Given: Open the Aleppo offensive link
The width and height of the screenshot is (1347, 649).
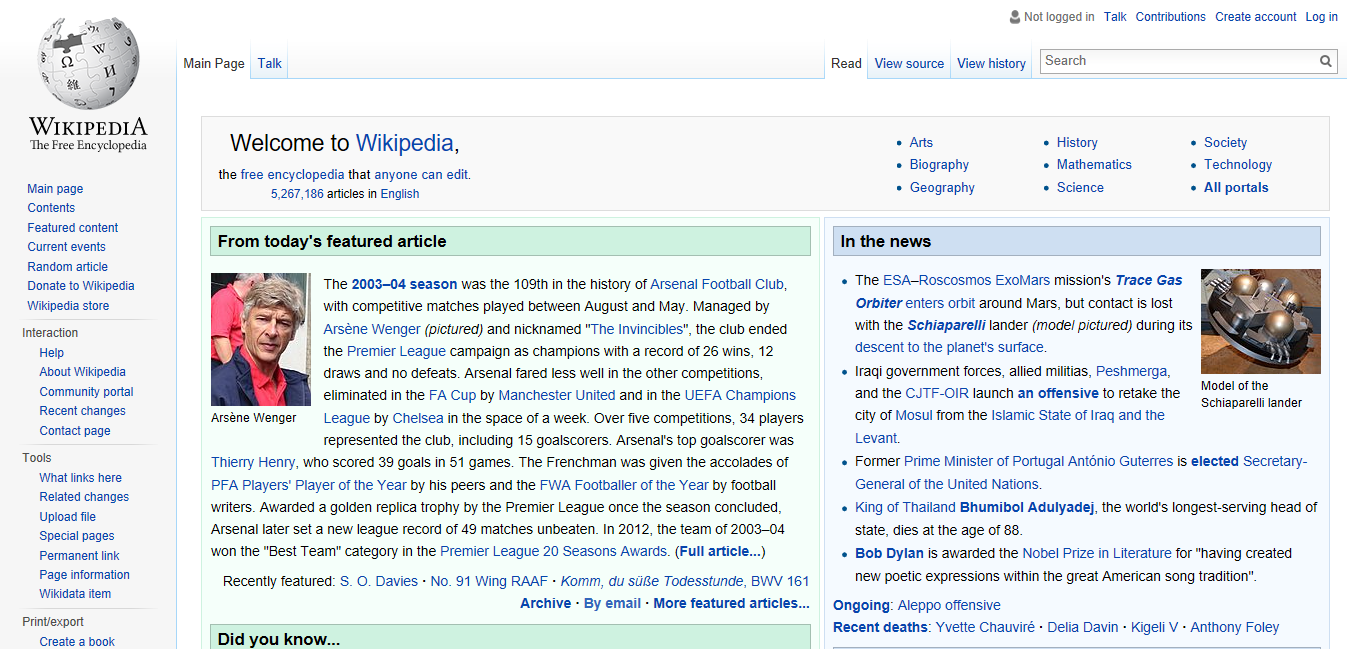Looking at the screenshot, I should click(x=949, y=605).
